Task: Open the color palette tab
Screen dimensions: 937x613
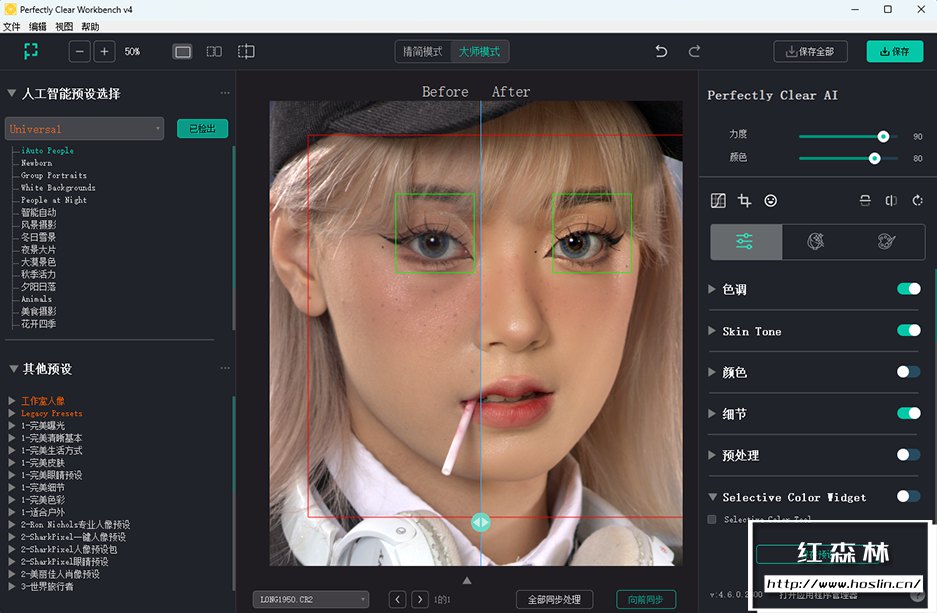Action: coord(887,242)
